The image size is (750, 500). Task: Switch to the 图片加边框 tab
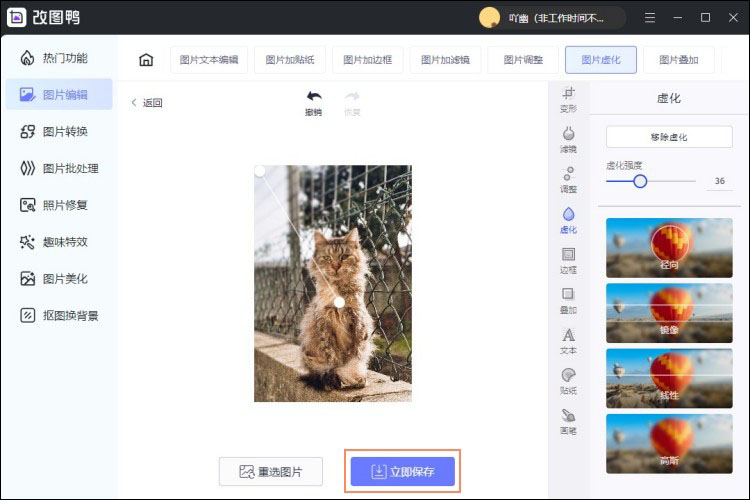pyautogui.click(x=367, y=60)
